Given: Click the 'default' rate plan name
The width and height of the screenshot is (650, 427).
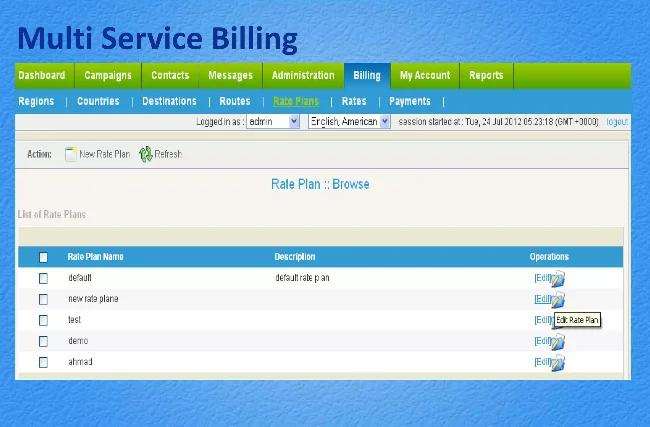Looking at the screenshot, I should tap(80, 278).
